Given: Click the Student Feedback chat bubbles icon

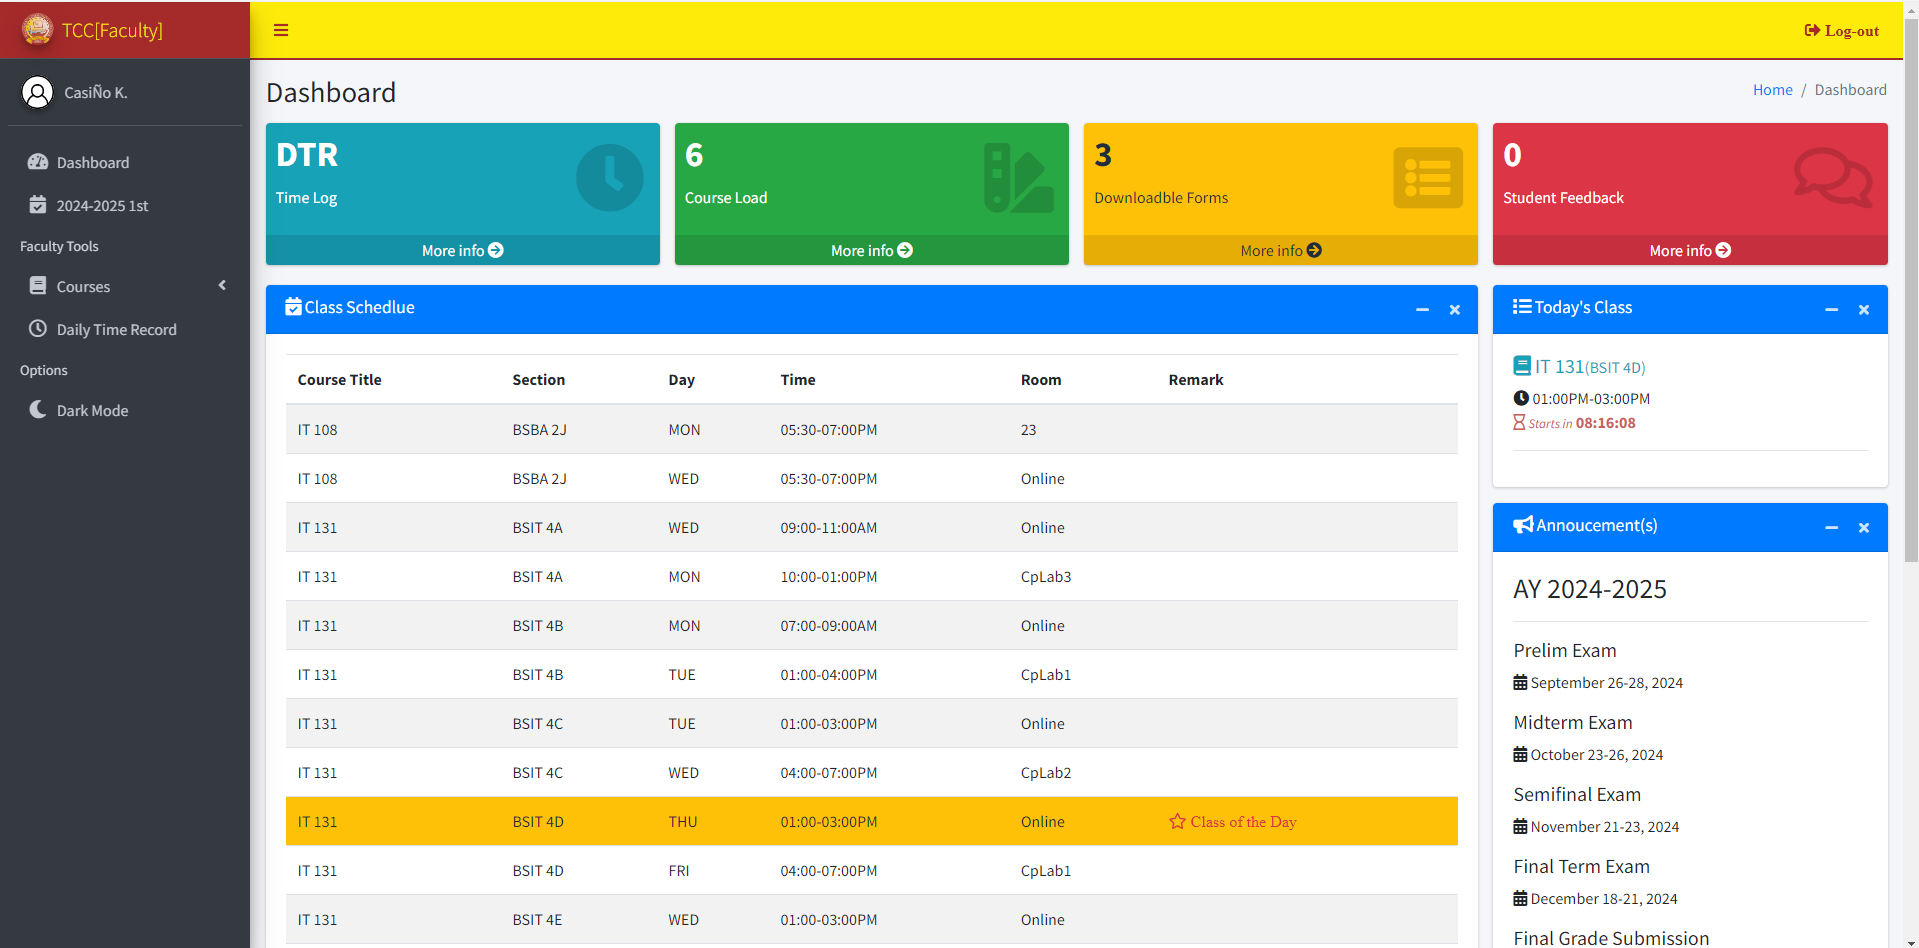Looking at the screenshot, I should (1832, 178).
